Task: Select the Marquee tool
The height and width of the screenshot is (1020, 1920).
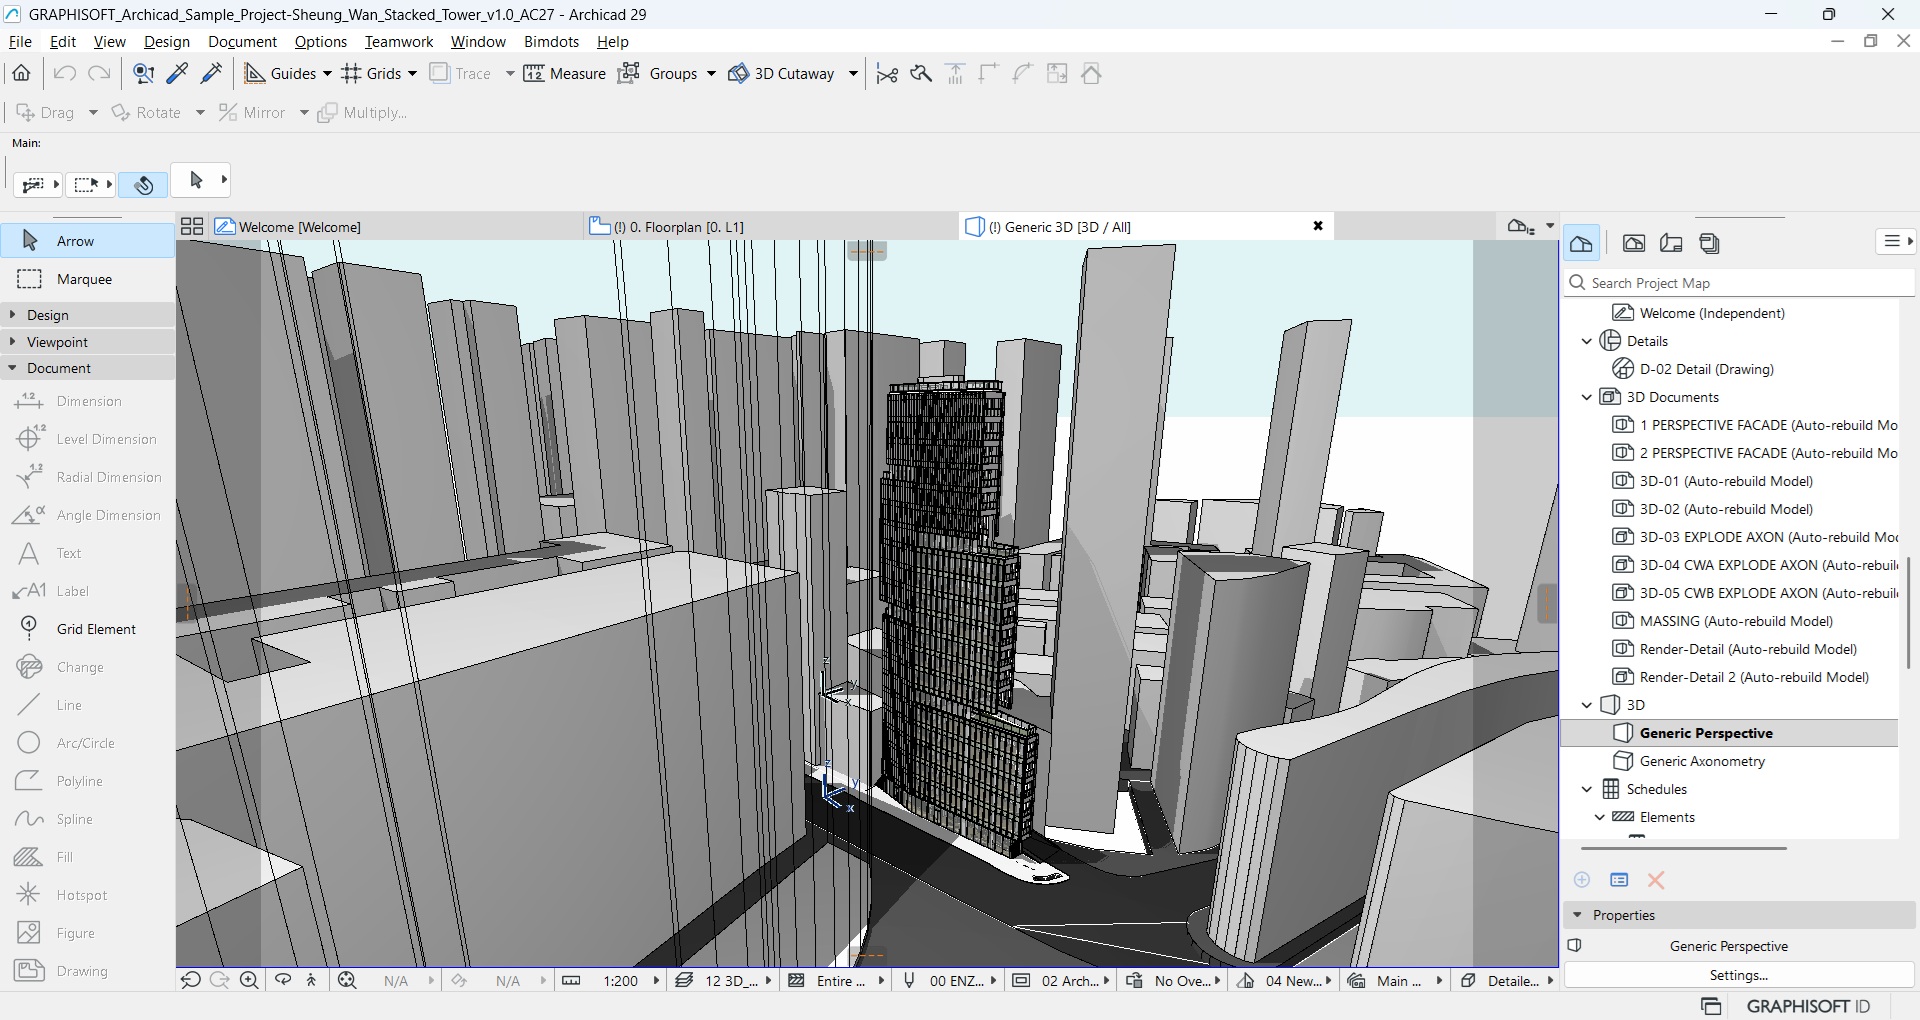Action: click(x=84, y=279)
